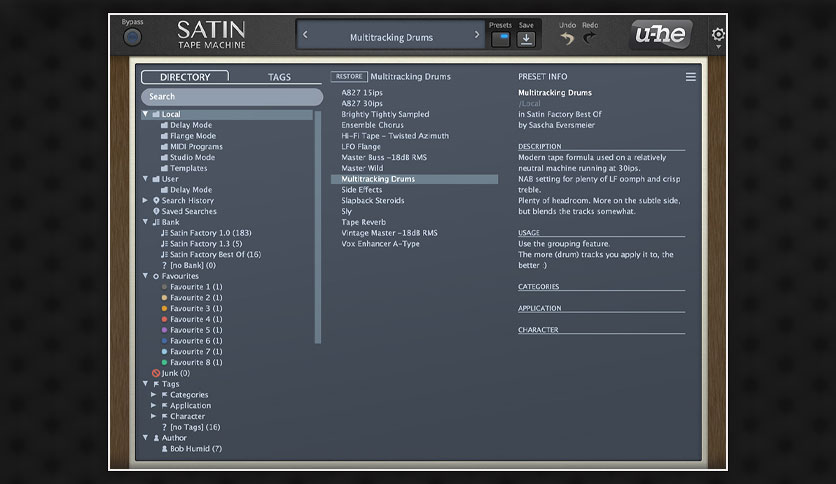
Task: Click the directory tree scrollbar
Action: coord(318,227)
